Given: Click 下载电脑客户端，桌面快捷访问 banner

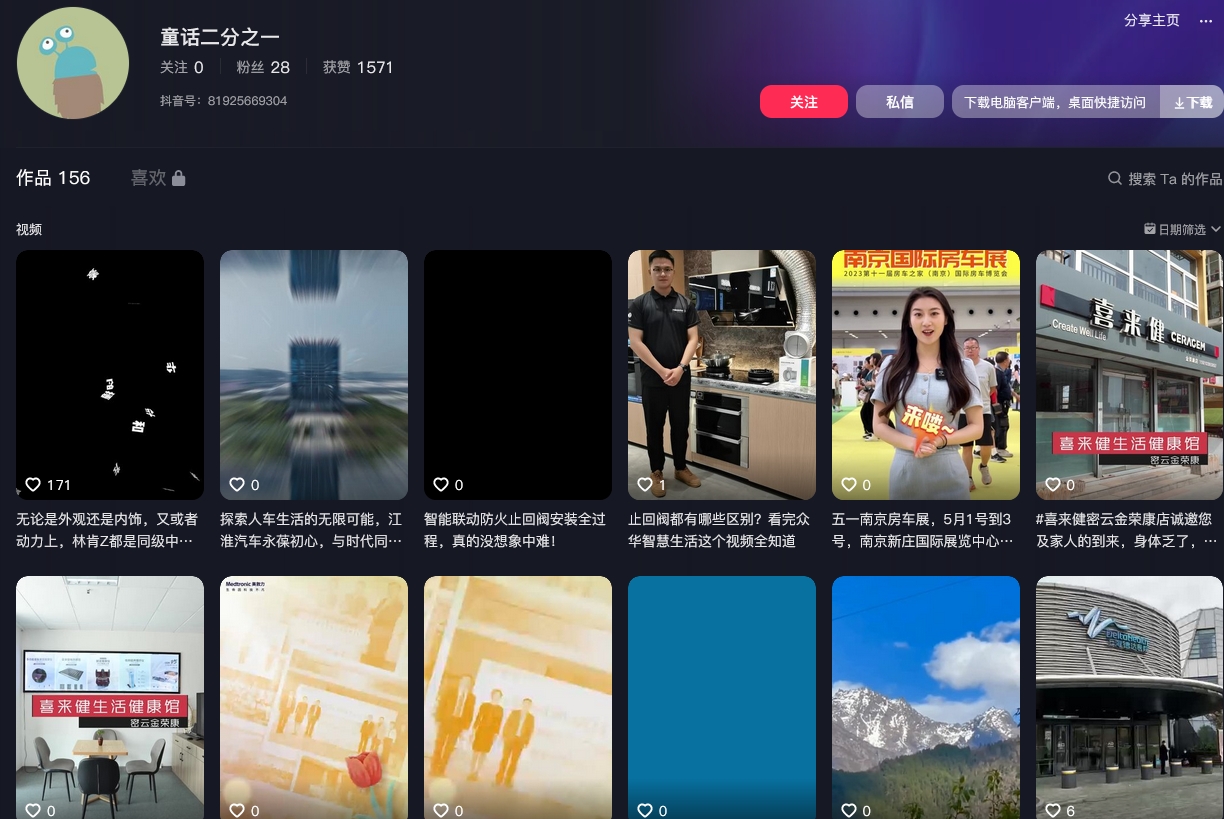Looking at the screenshot, I should tap(1055, 102).
